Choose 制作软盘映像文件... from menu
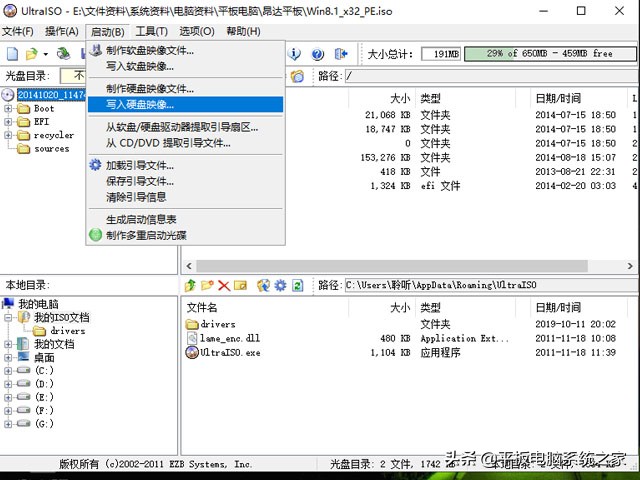This screenshot has width=640, height=480. (x=185, y=51)
